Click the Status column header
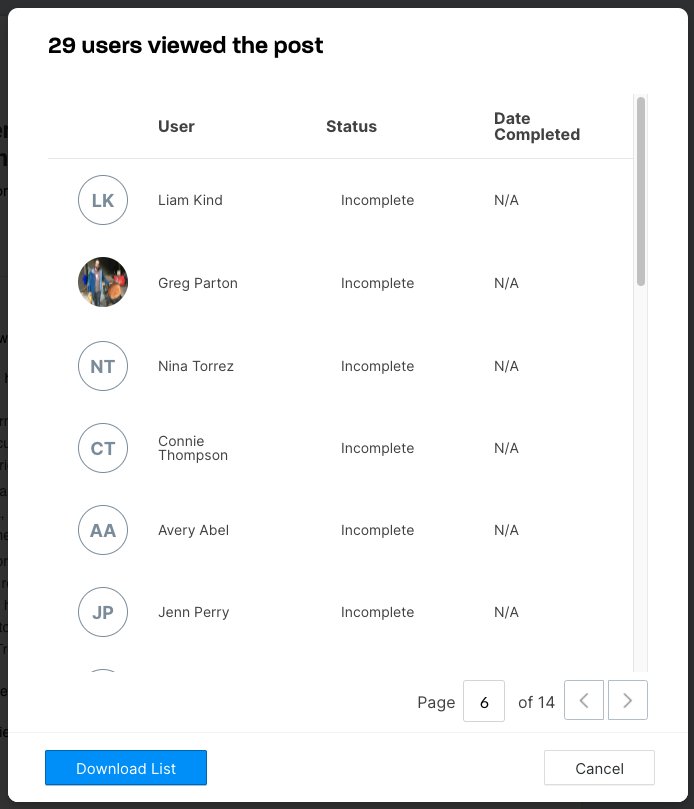The width and height of the screenshot is (694, 809). click(x=351, y=126)
